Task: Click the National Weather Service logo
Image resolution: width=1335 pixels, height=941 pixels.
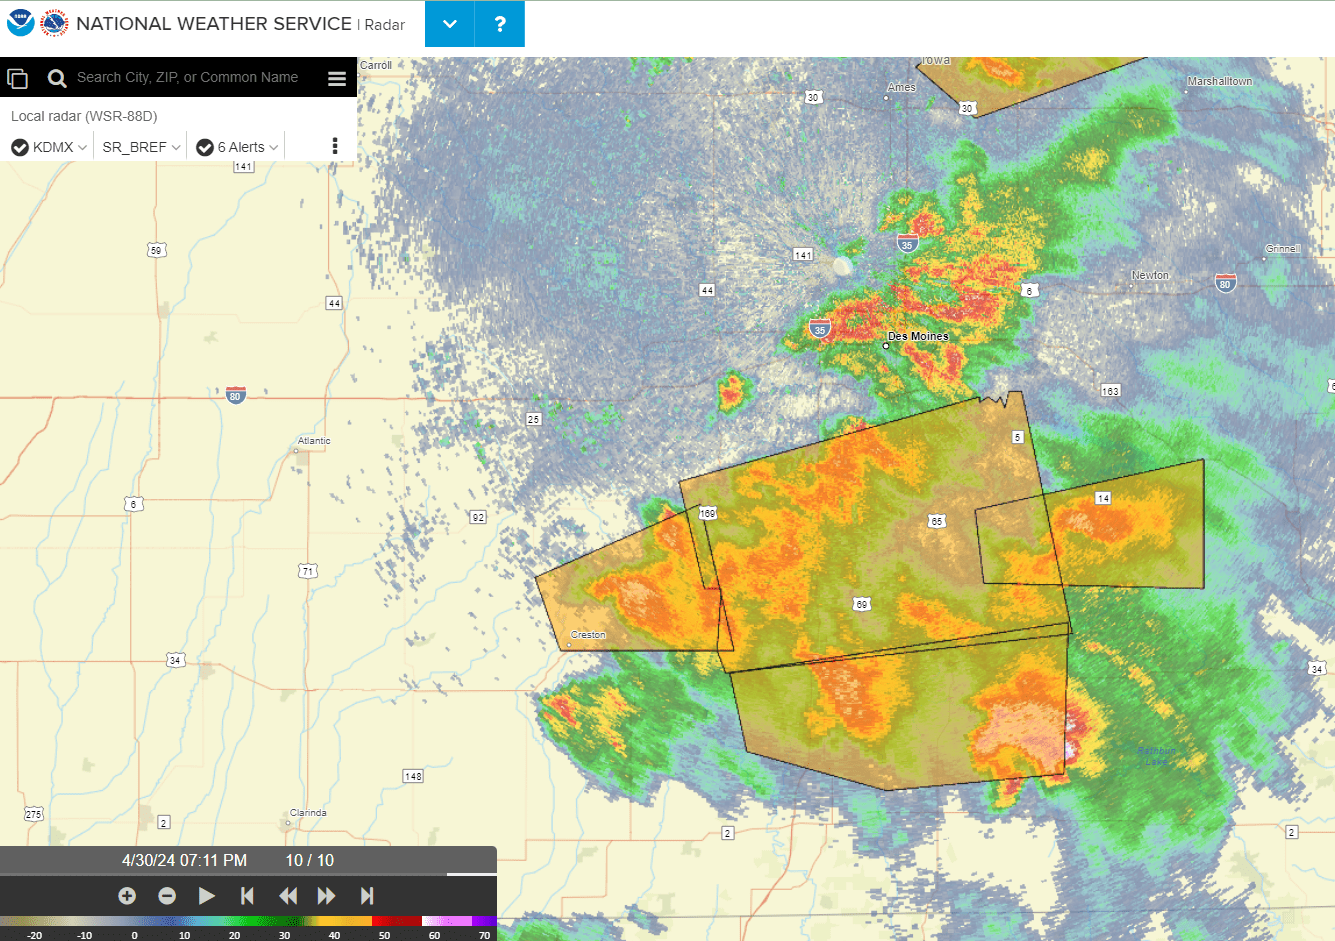Action: pos(54,23)
